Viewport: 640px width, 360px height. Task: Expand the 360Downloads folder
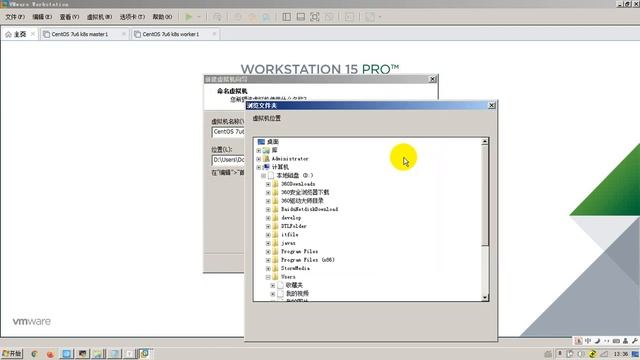point(268,184)
